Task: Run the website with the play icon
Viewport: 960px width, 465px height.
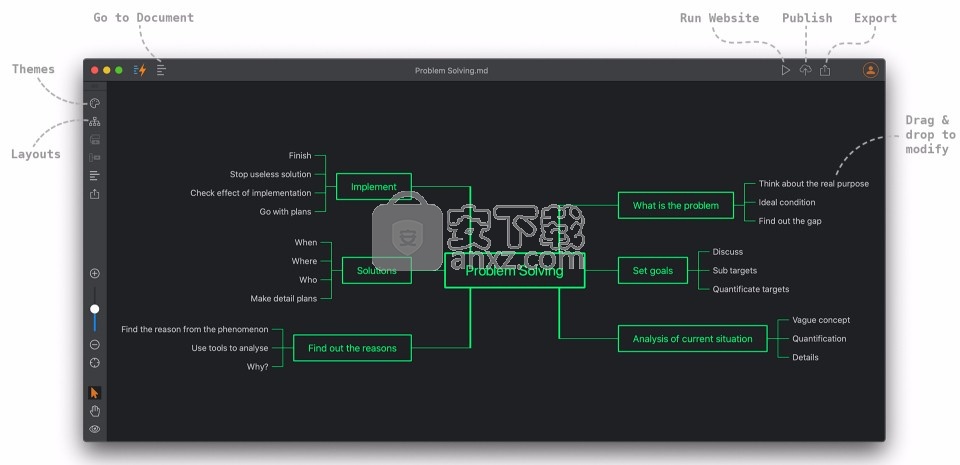Action: [786, 70]
